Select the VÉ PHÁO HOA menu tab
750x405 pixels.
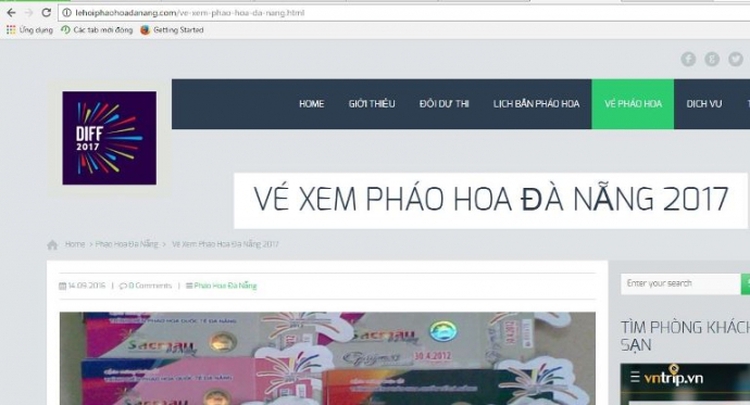pyautogui.click(x=633, y=104)
